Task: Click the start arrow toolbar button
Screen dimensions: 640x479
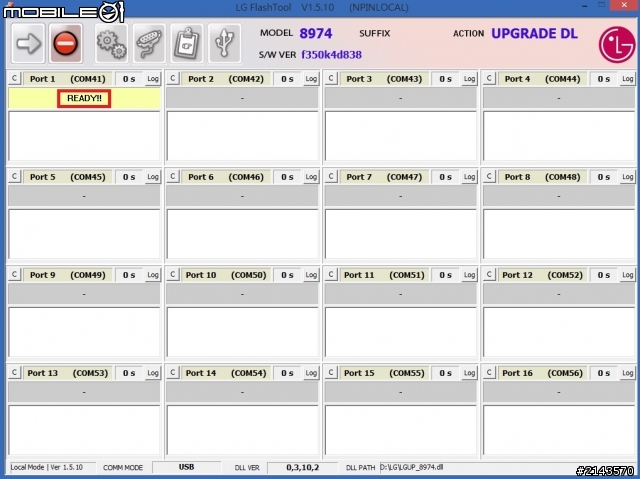Action: [x=28, y=43]
